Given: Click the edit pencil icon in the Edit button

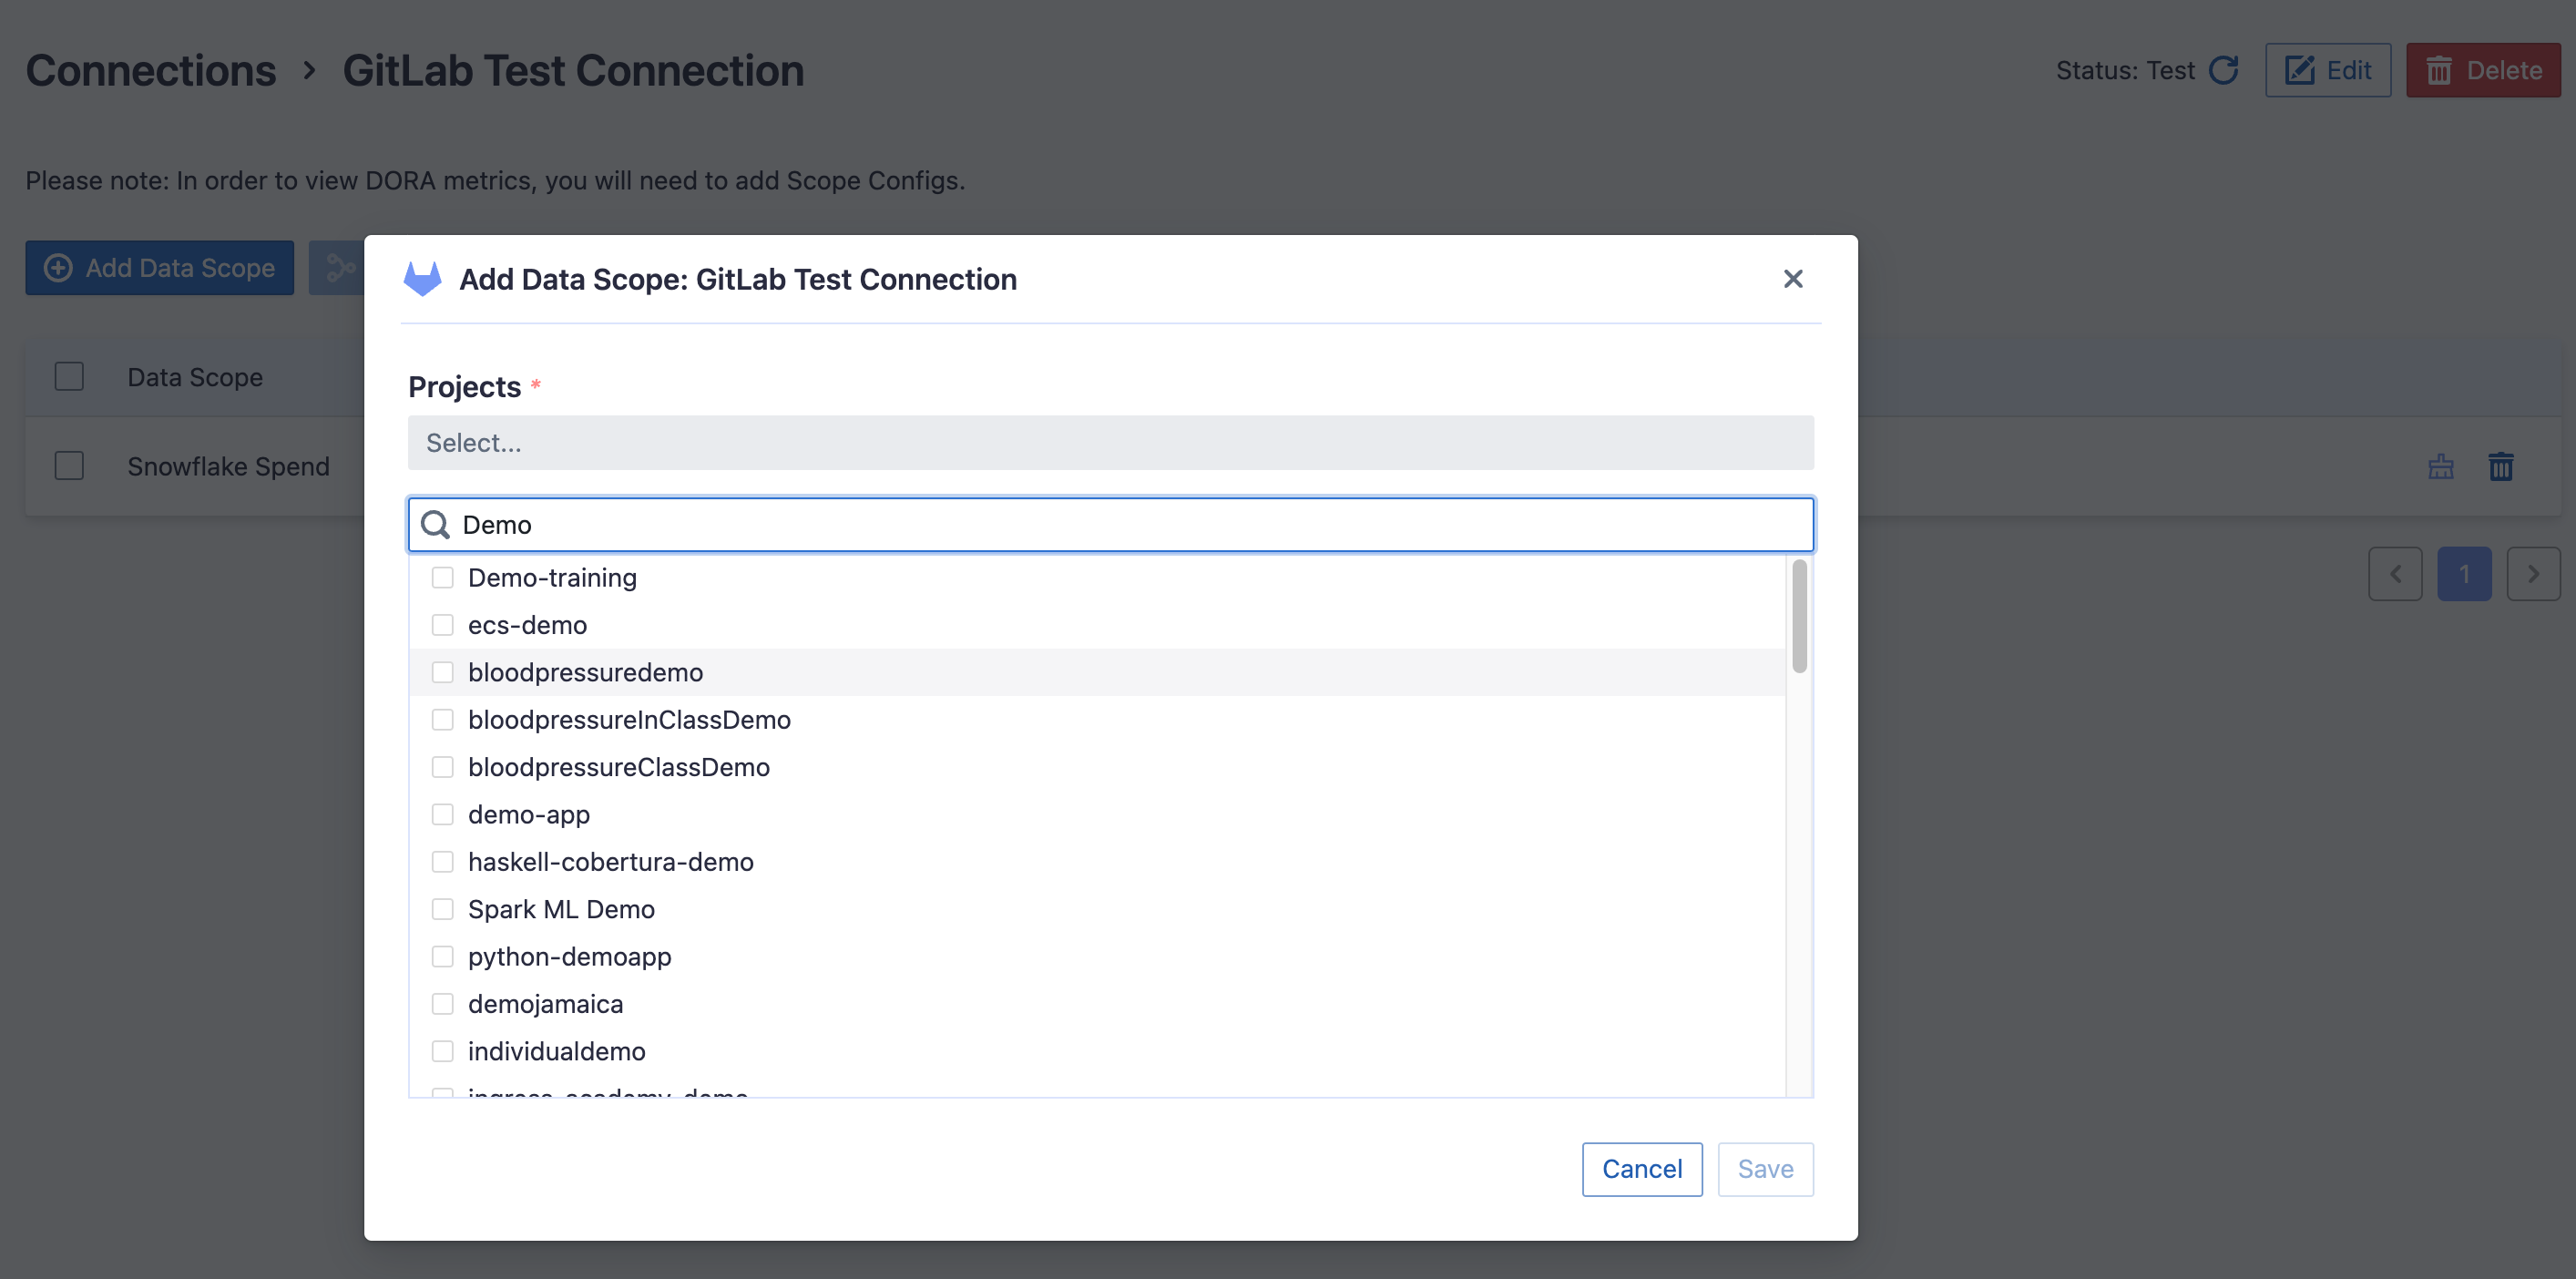Looking at the screenshot, I should pos(2301,70).
